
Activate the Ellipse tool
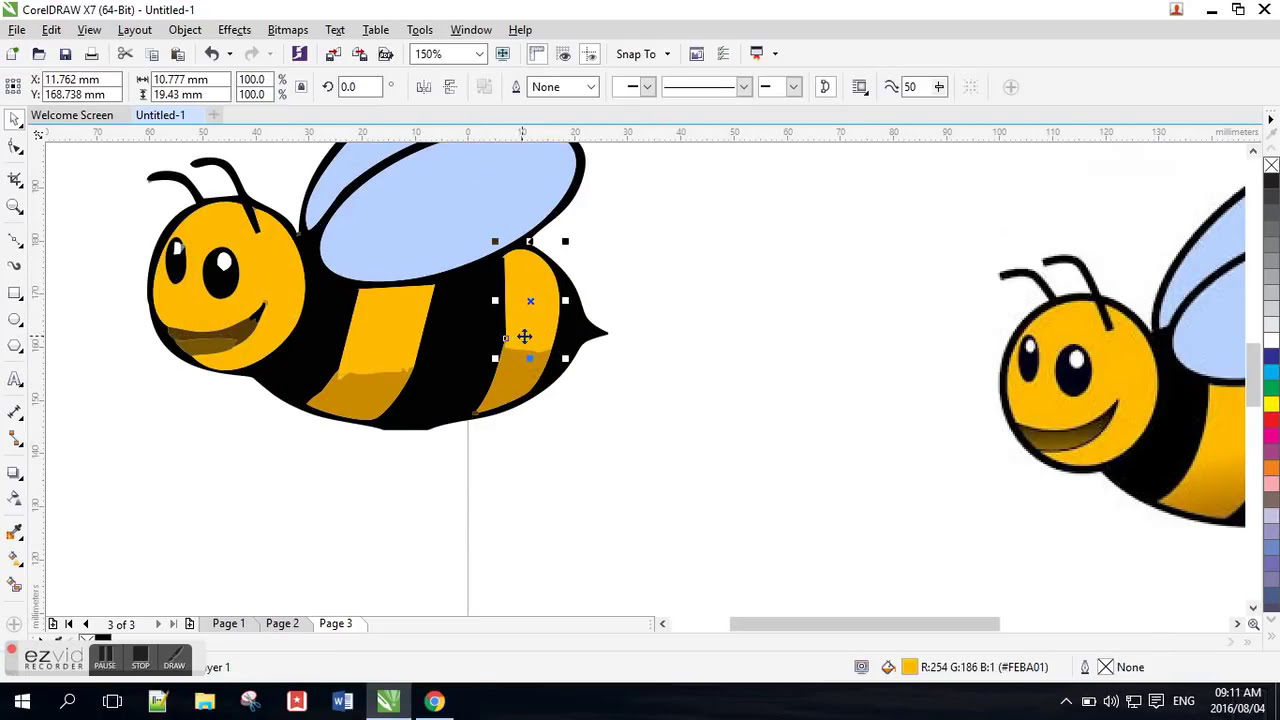(x=15, y=320)
